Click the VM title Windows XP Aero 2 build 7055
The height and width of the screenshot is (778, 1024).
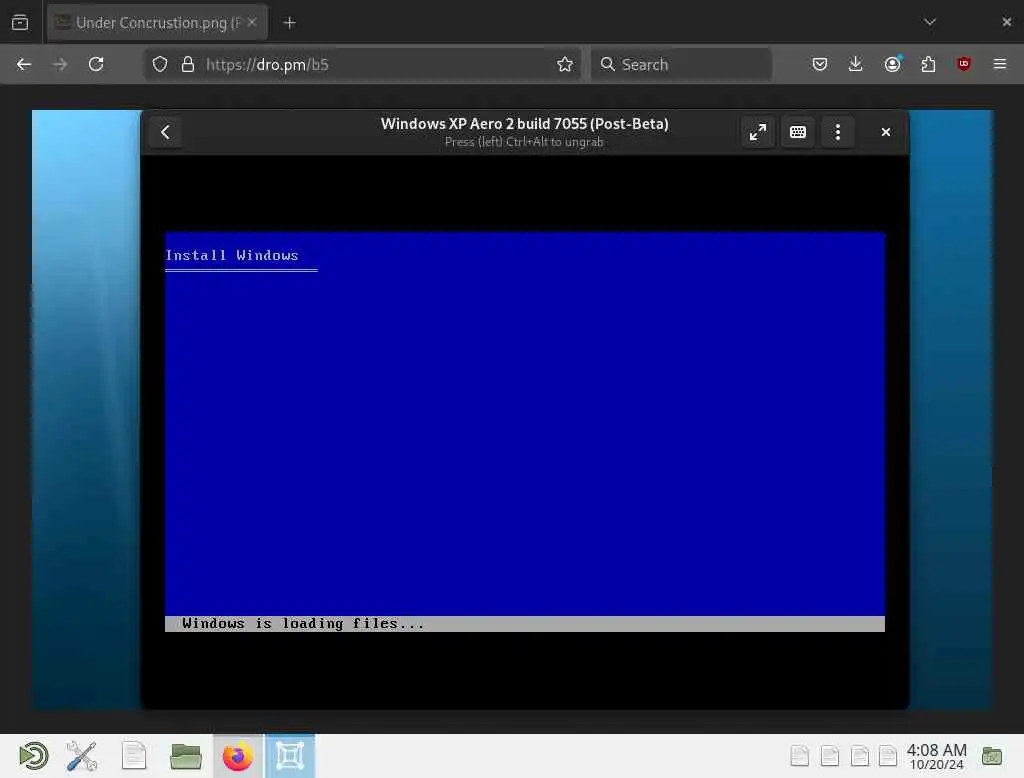(x=524, y=123)
